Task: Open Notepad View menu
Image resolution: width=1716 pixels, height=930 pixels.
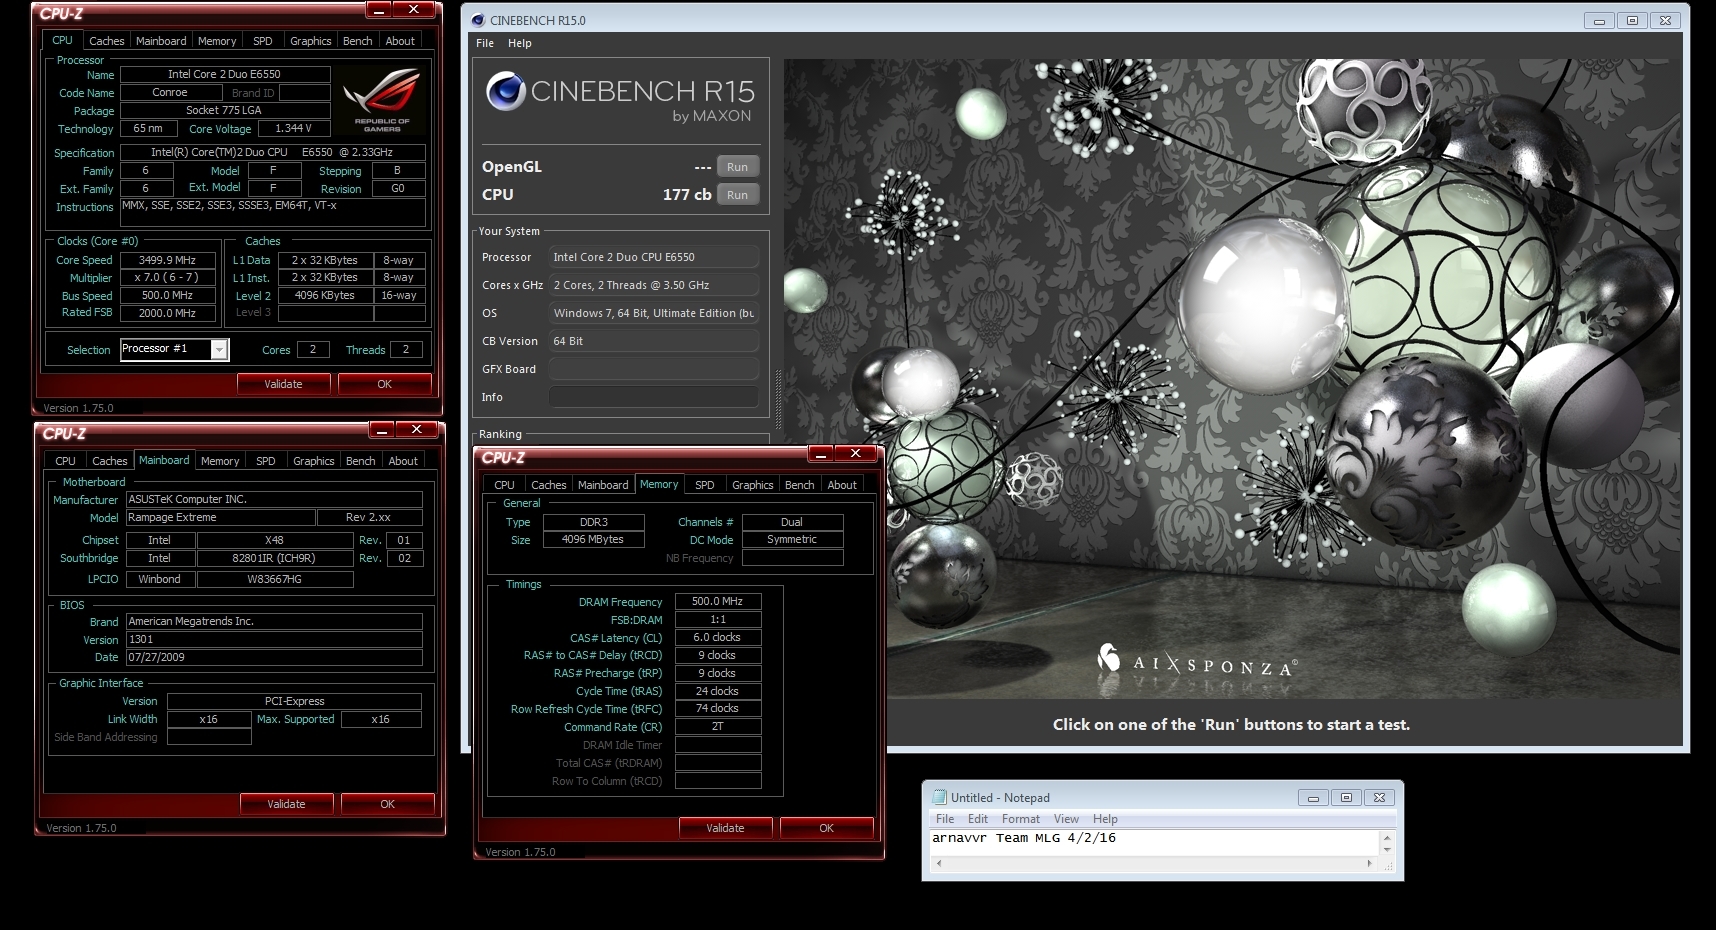Action: coord(1066,818)
